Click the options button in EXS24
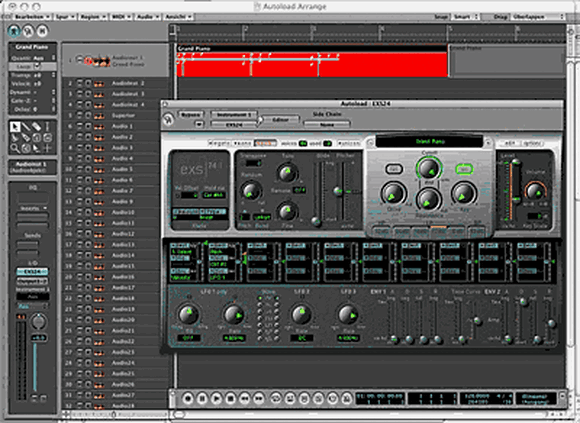Viewport: 580px width, 423px height. pyautogui.click(x=533, y=143)
